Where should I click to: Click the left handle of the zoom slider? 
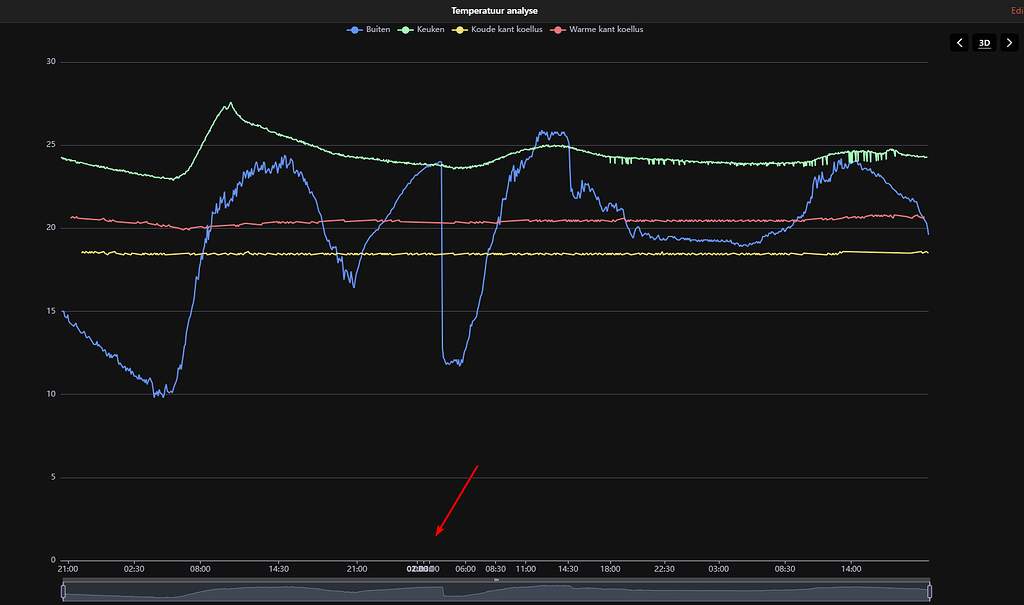coord(64,592)
